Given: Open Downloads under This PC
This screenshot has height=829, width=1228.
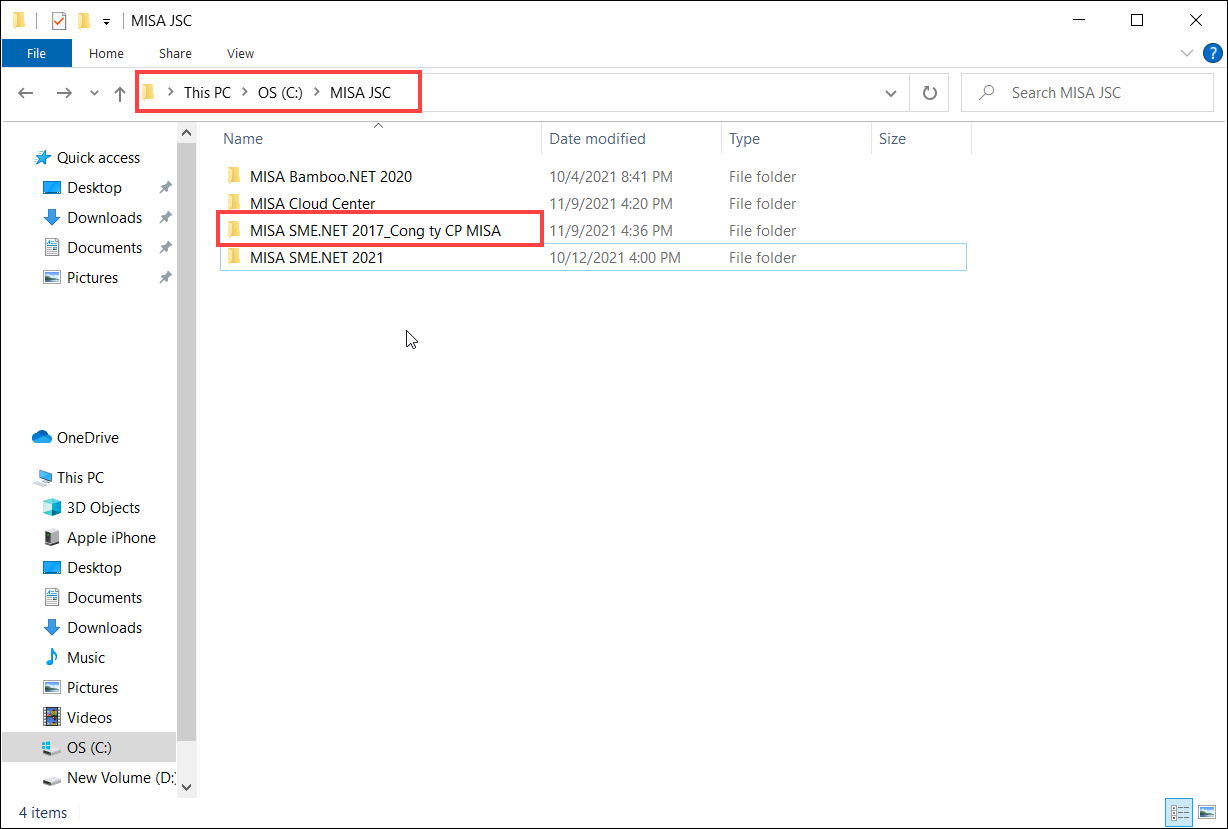Looking at the screenshot, I should pyautogui.click(x=104, y=627).
